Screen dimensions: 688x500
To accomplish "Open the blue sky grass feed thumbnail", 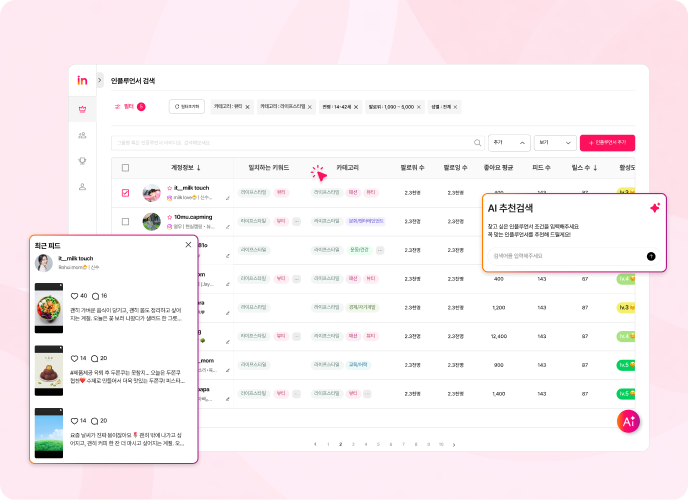I will pos(49,433).
